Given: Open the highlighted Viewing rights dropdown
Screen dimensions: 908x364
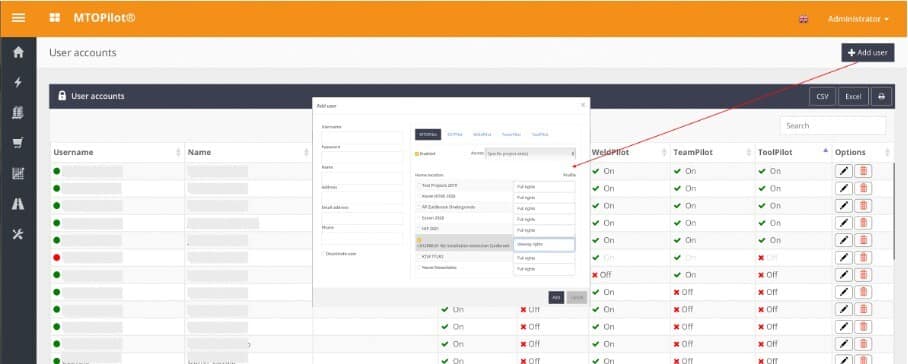Looking at the screenshot, I should [x=544, y=244].
